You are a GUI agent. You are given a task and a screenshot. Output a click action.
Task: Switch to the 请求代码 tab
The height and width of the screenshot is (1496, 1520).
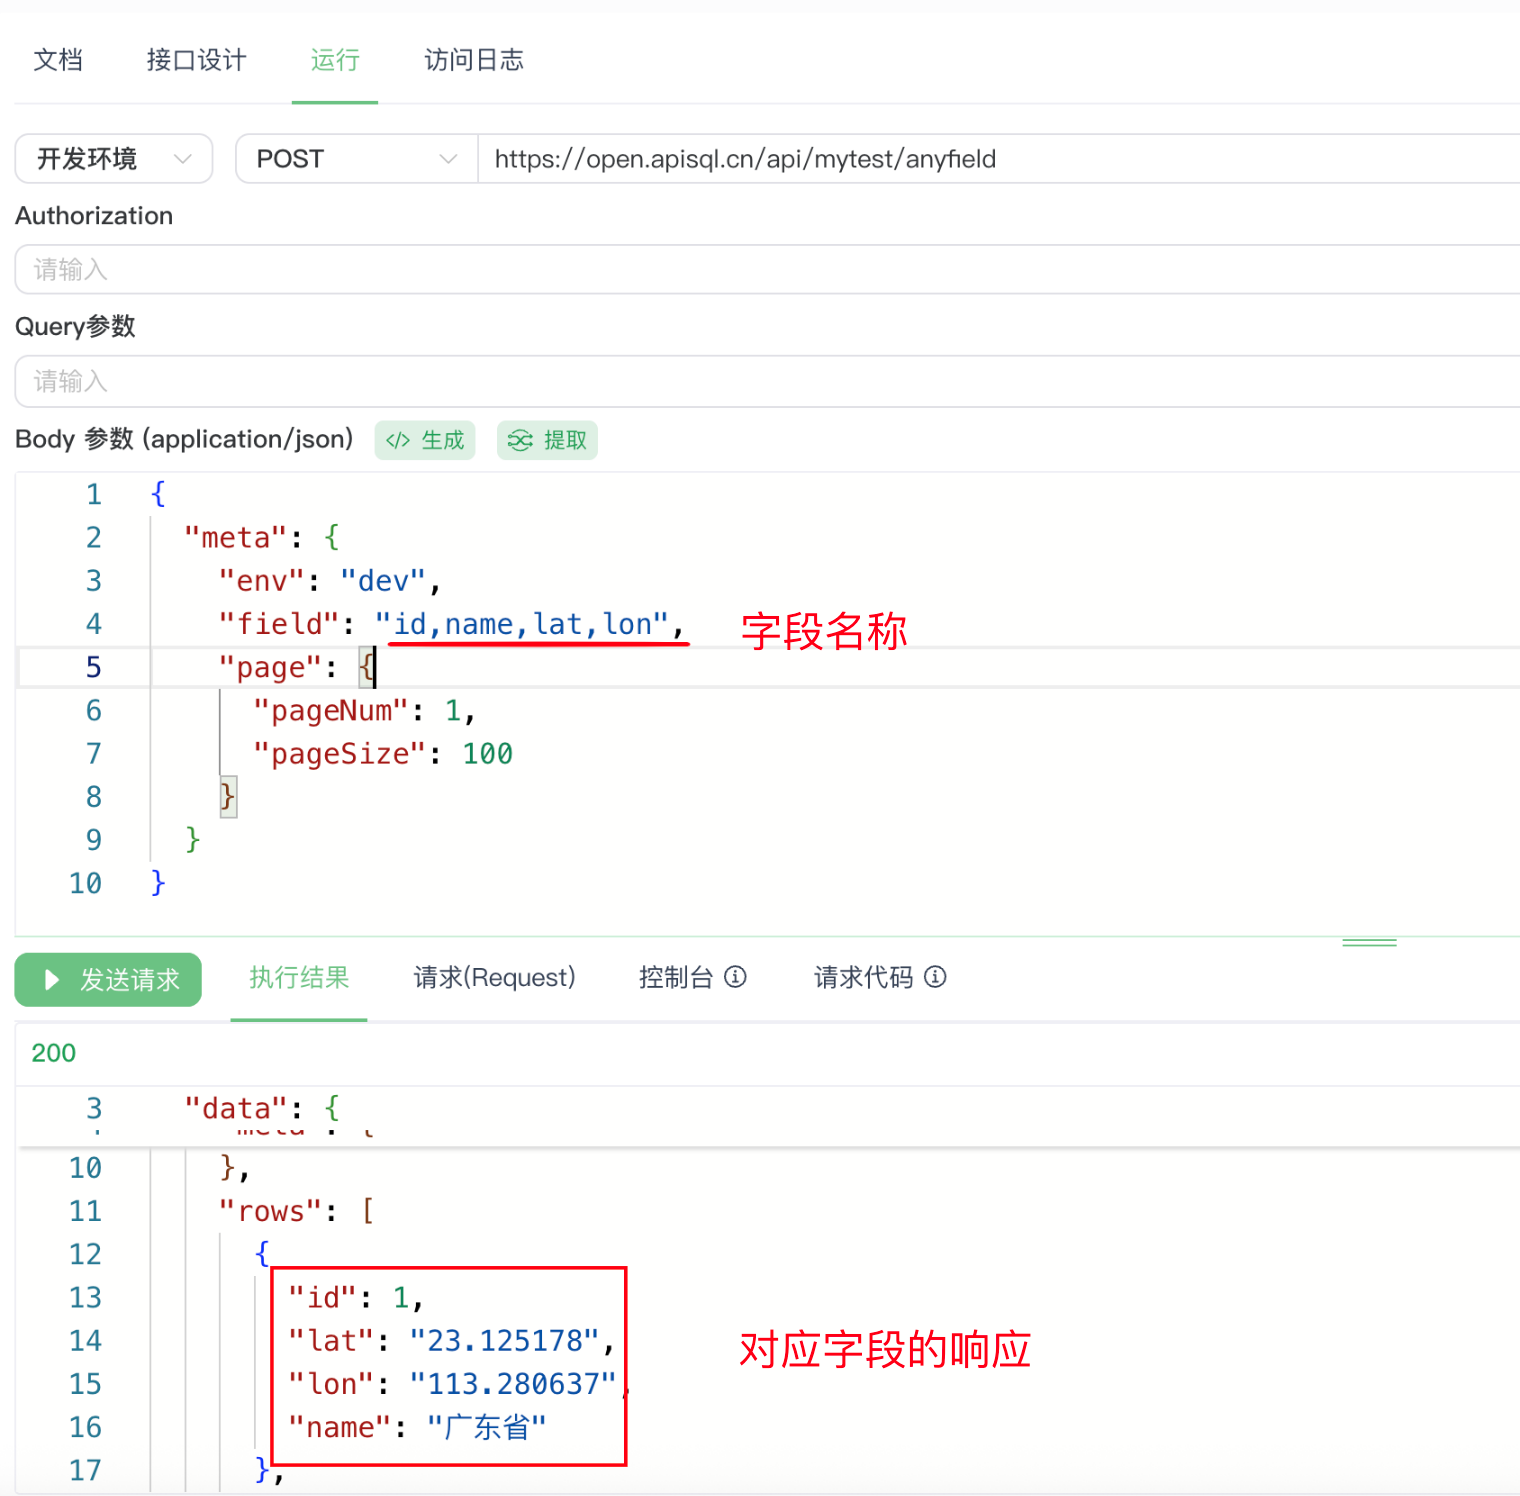pyautogui.click(x=863, y=978)
